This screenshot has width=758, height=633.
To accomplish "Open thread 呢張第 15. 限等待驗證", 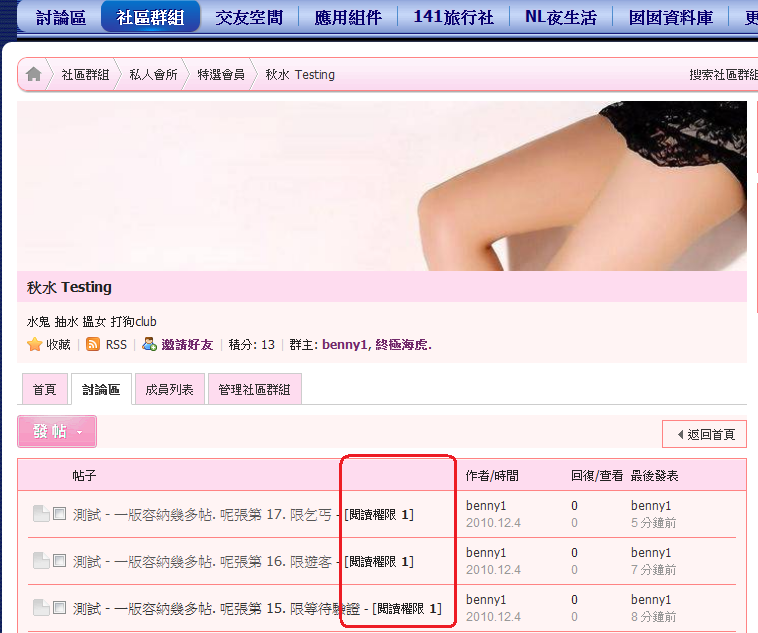I will pos(217,608).
